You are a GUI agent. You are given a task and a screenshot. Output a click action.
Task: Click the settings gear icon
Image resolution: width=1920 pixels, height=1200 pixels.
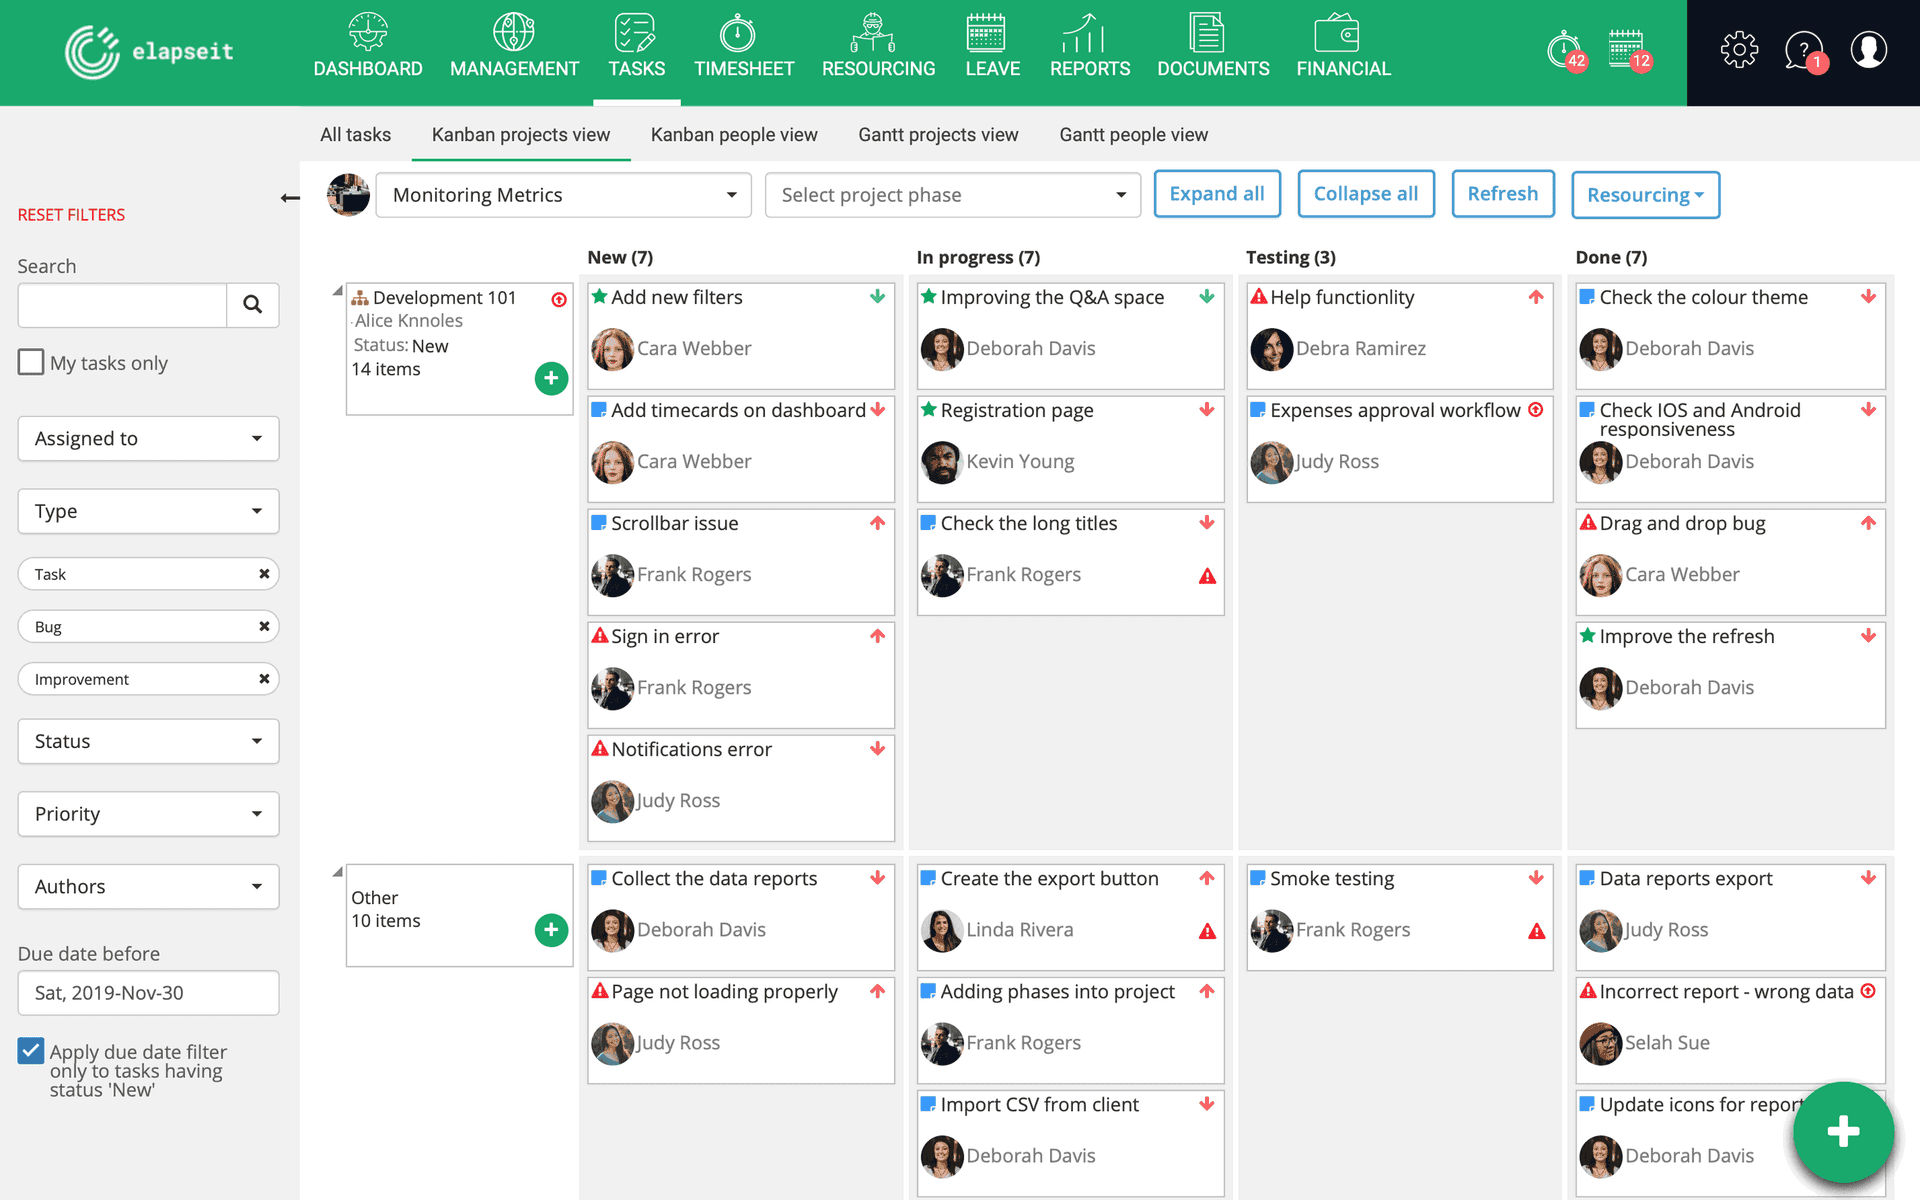(1738, 53)
